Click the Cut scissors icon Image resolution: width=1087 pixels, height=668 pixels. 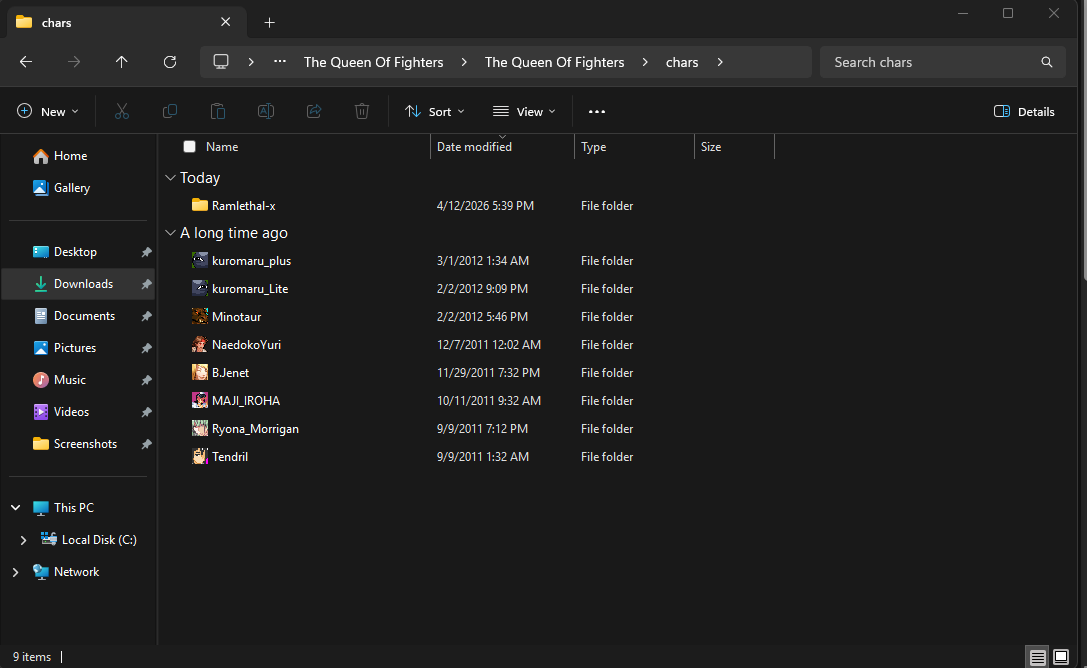pos(122,112)
